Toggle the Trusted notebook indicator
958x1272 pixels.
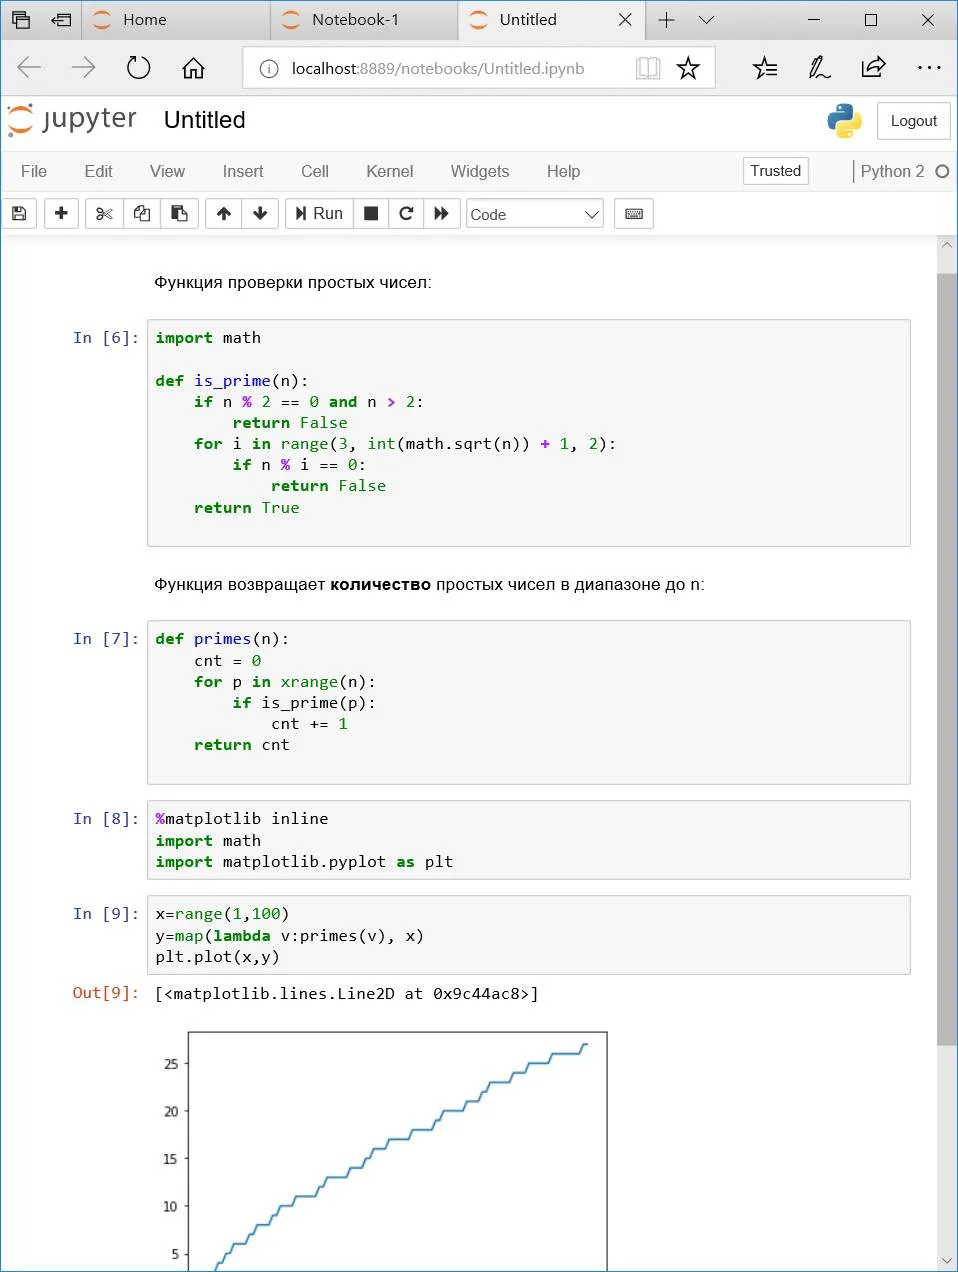click(x=776, y=171)
